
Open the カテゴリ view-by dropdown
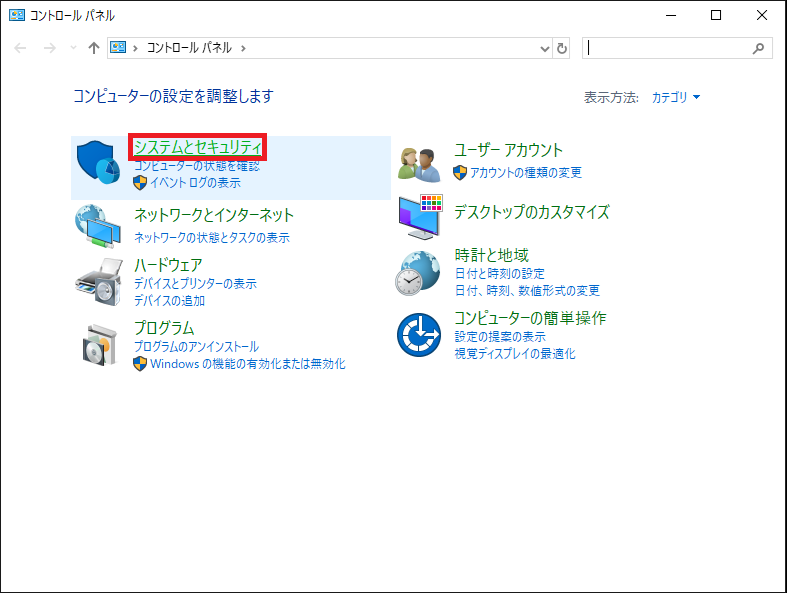coord(676,97)
